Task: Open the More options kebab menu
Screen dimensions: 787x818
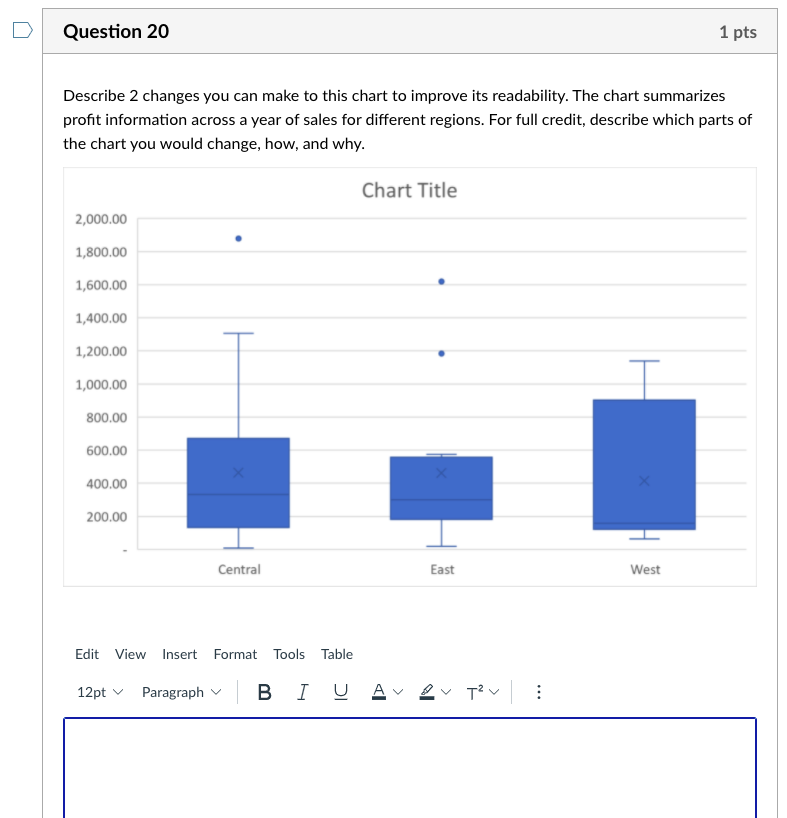Action: (x=538, y=691)
